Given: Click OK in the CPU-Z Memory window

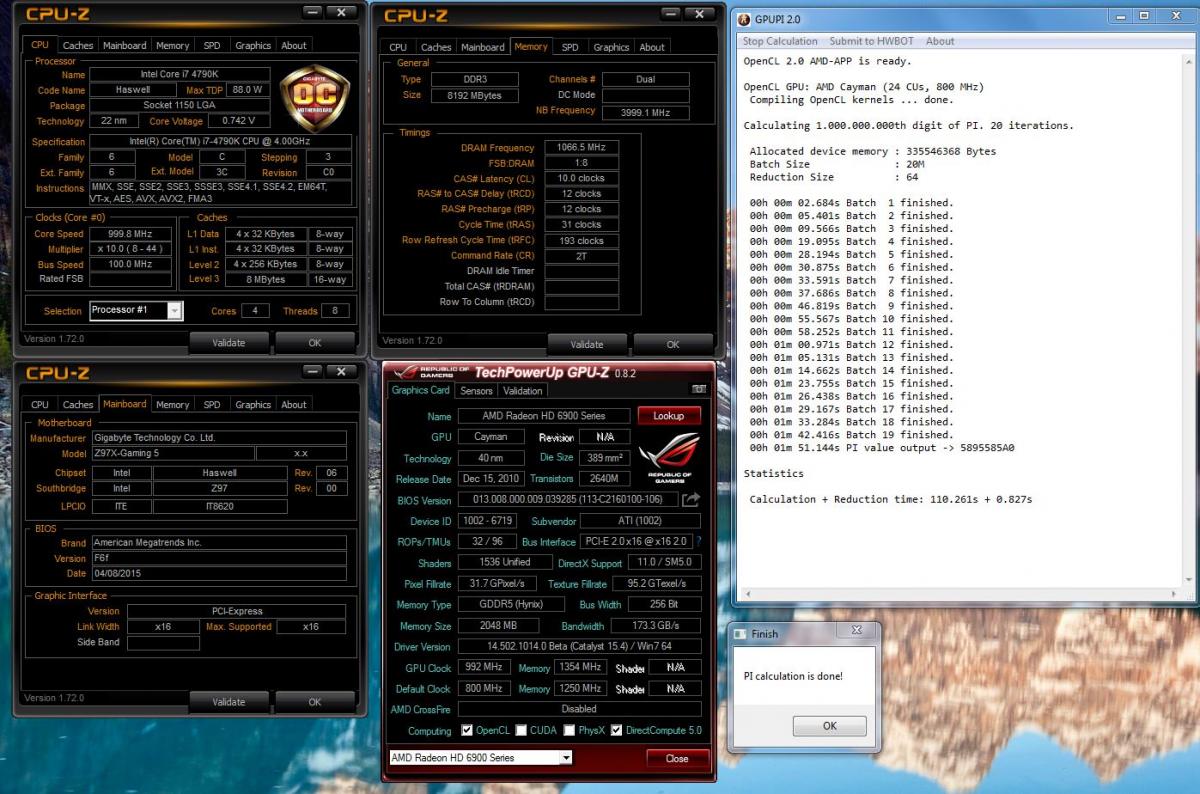Looking at the screenshot, I should click(x=673, y=344).
